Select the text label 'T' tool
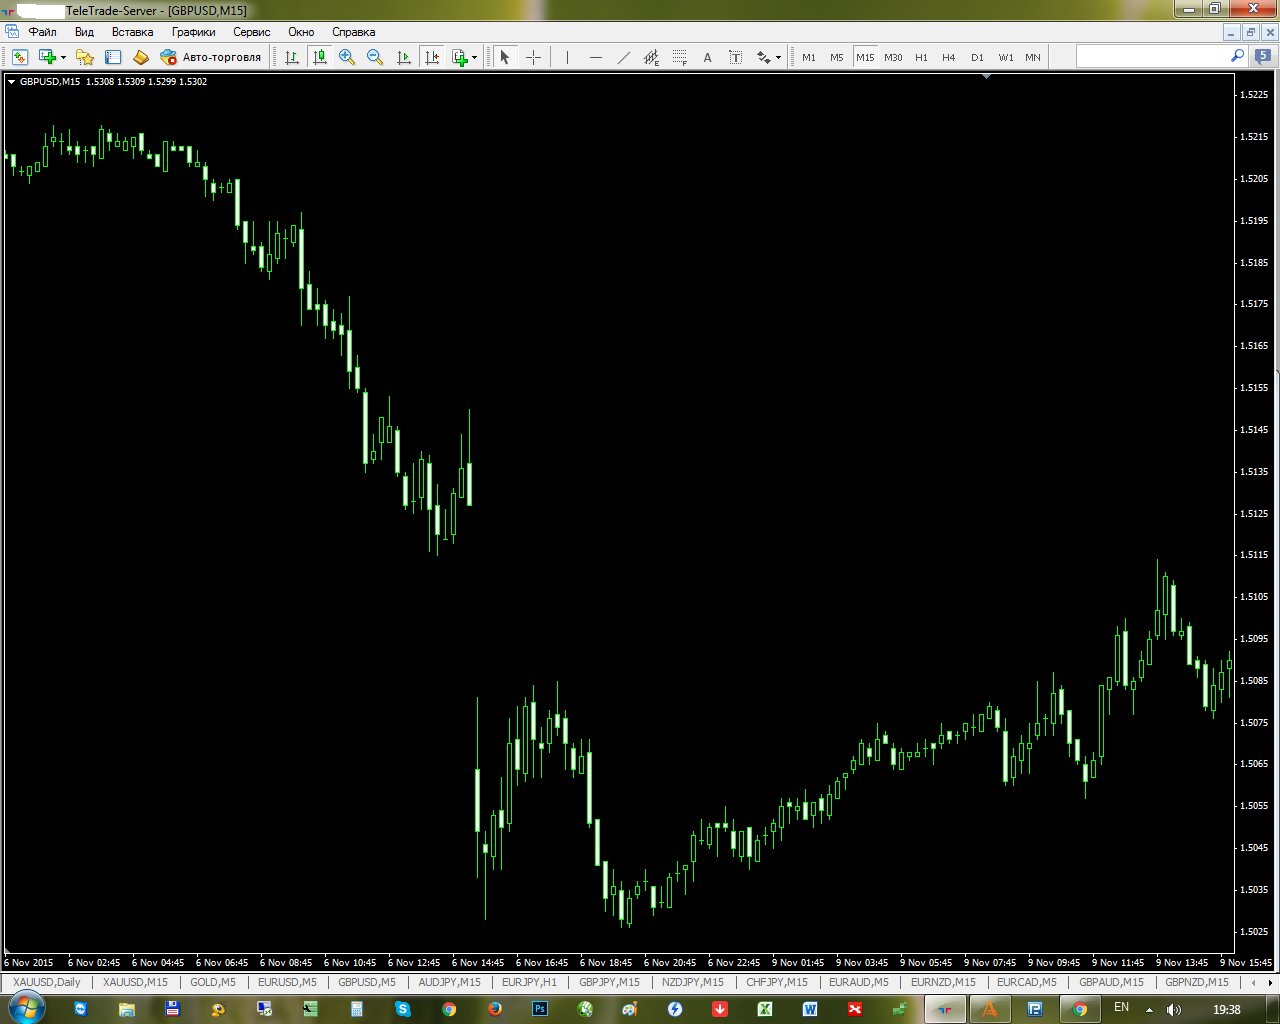Viewport: 1280px width, 1024px height. coord(735,57)
